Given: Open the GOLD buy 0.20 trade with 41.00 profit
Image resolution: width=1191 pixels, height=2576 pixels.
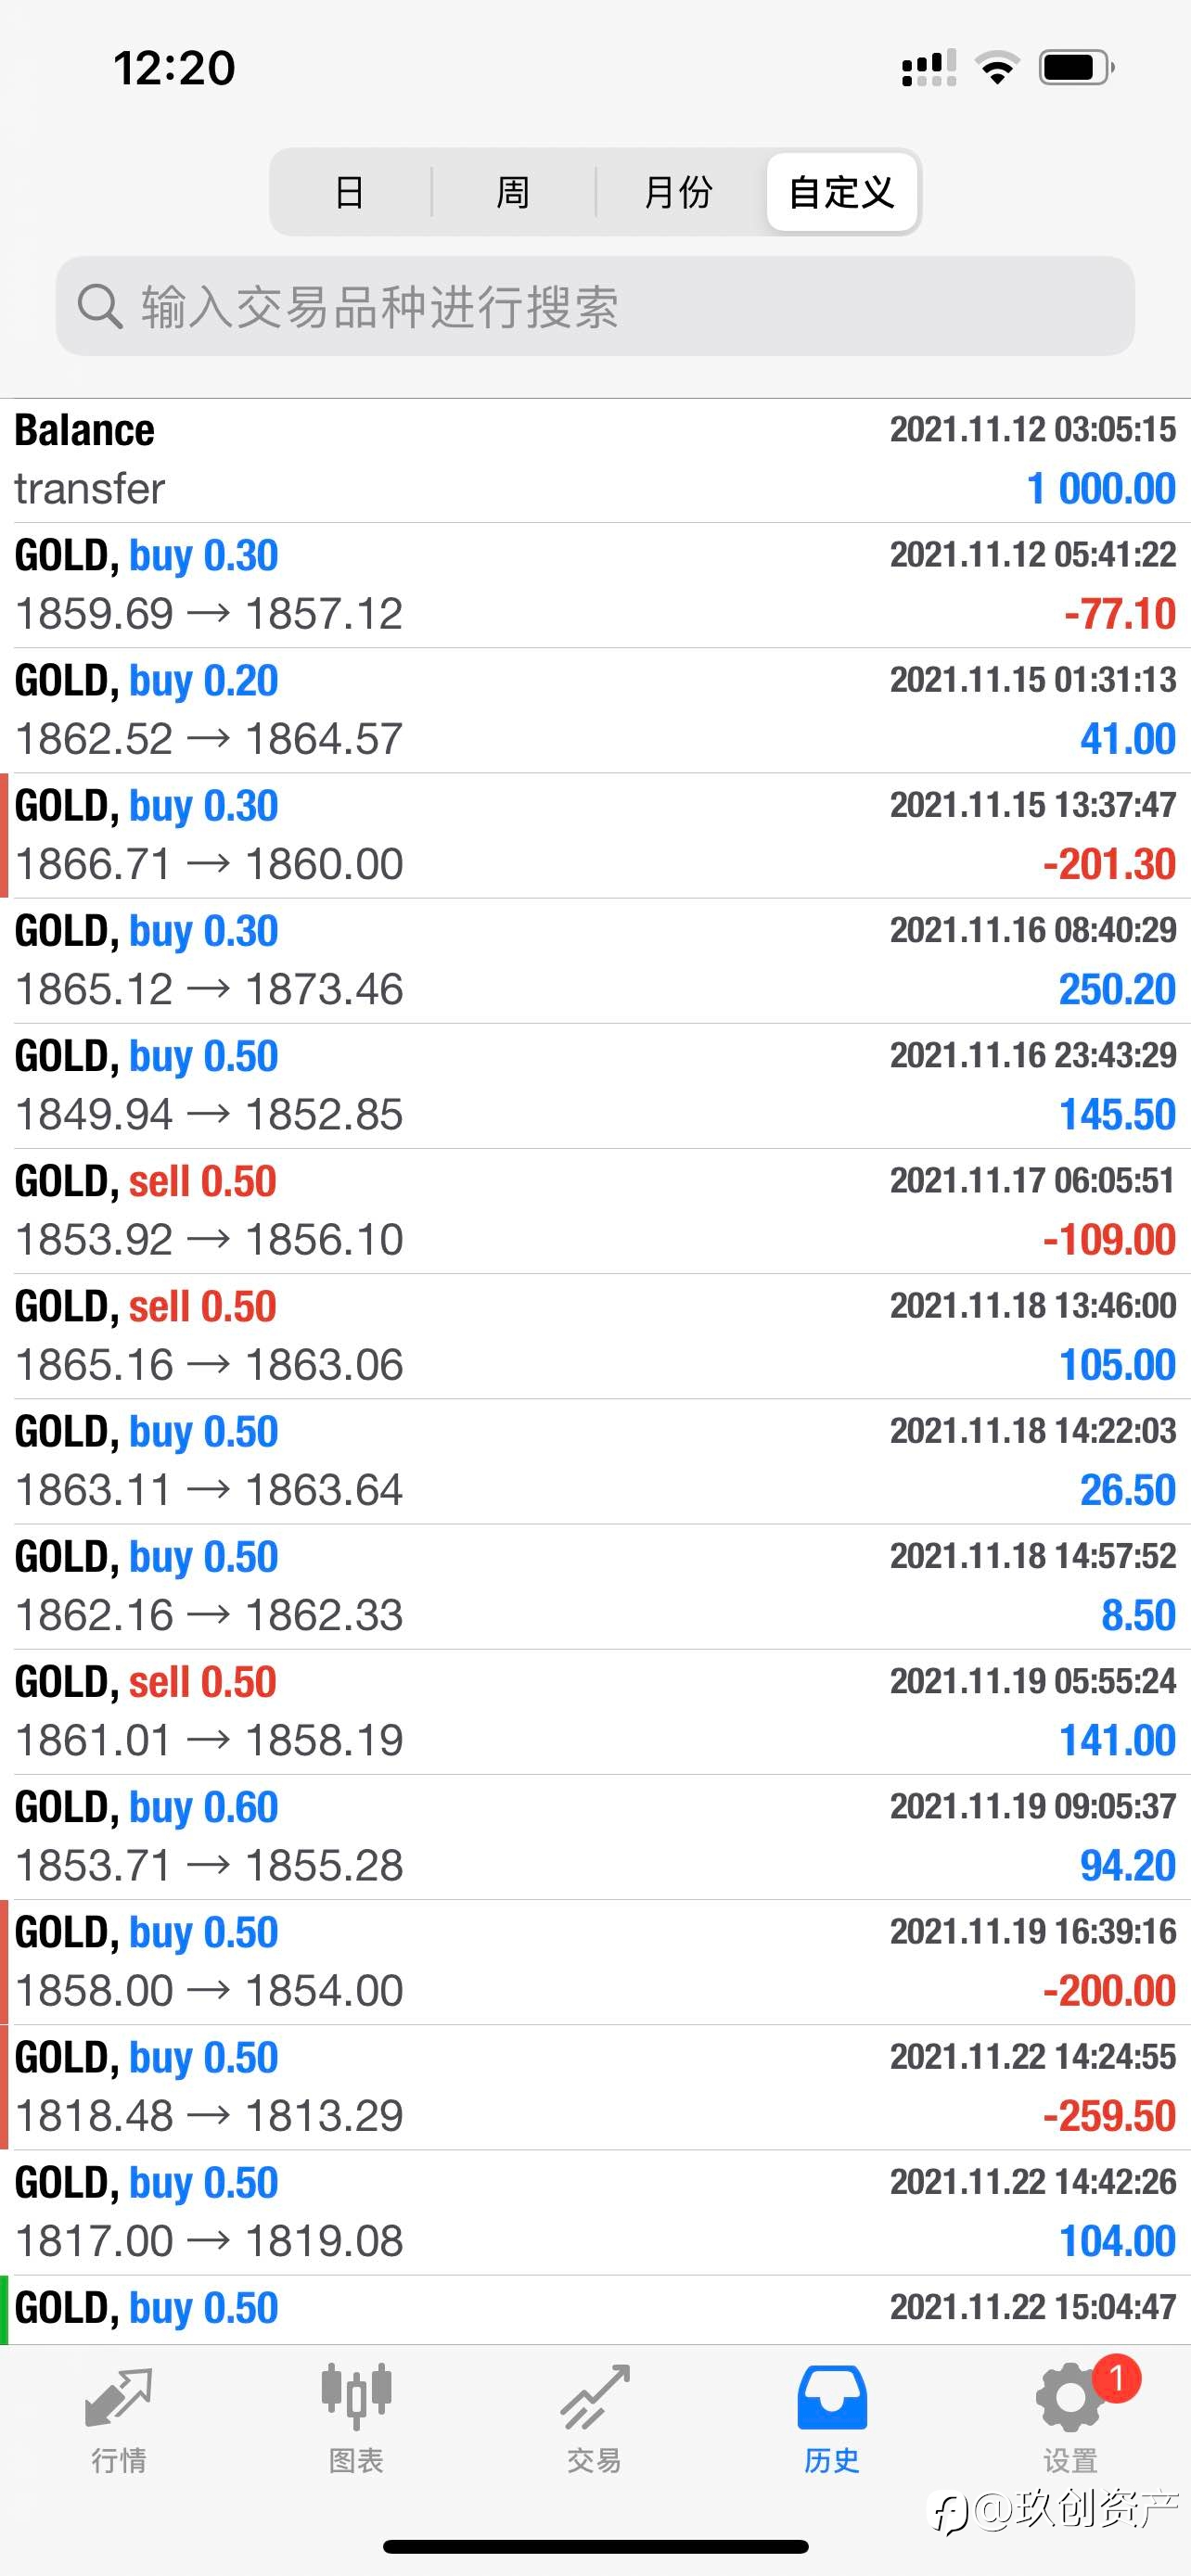Looking at the screenshot, I should (595, 710).
